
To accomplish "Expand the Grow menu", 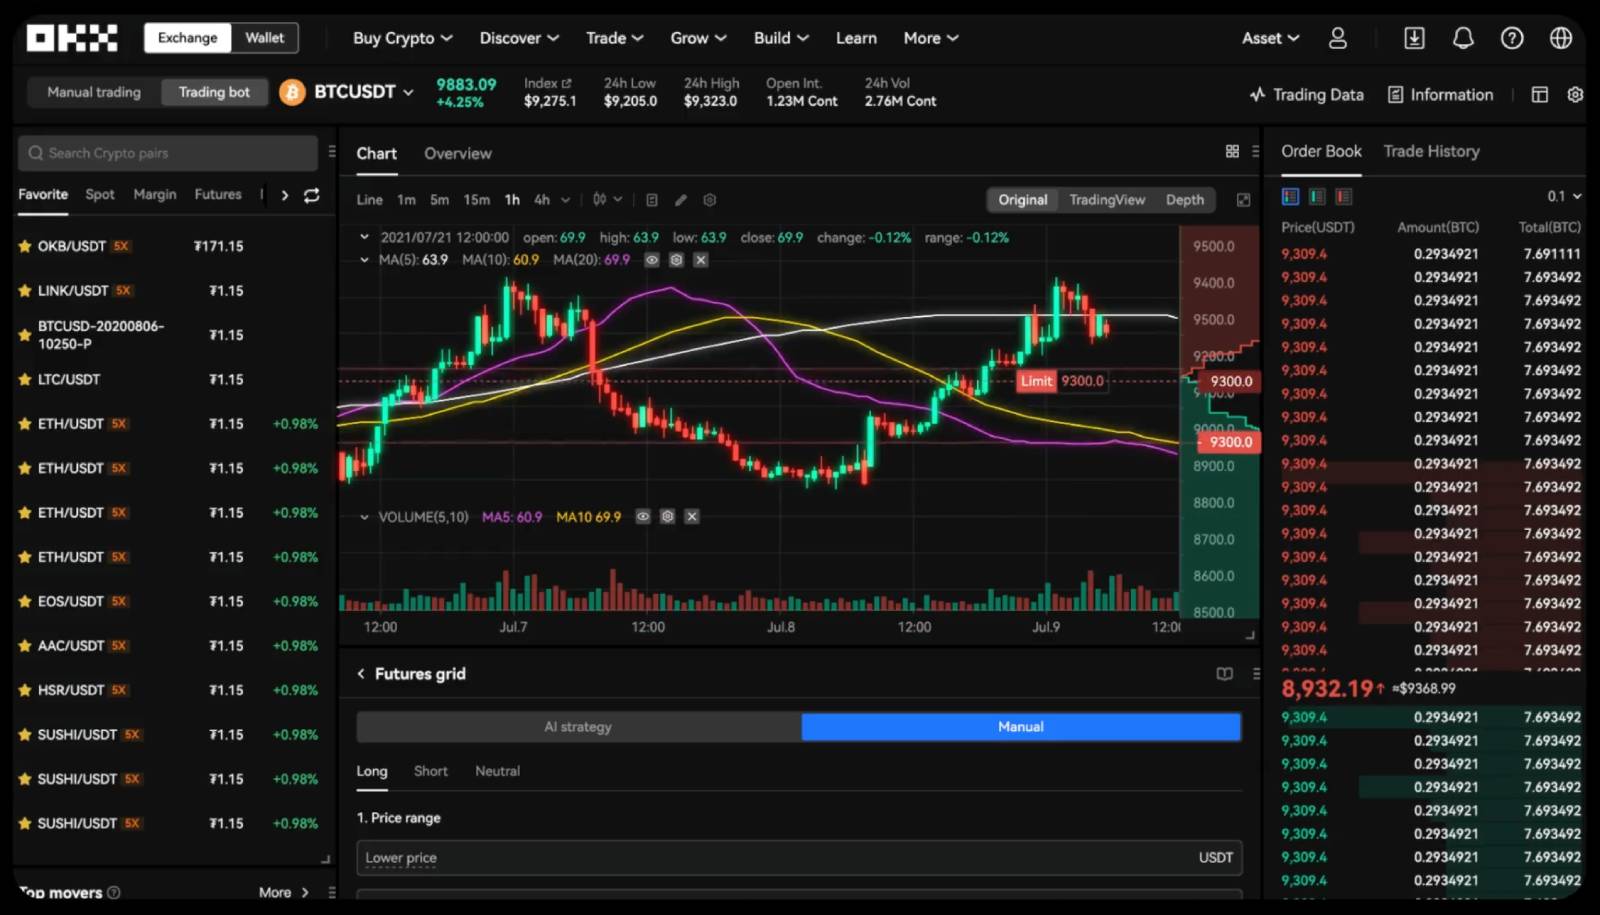I will (698, 38).
